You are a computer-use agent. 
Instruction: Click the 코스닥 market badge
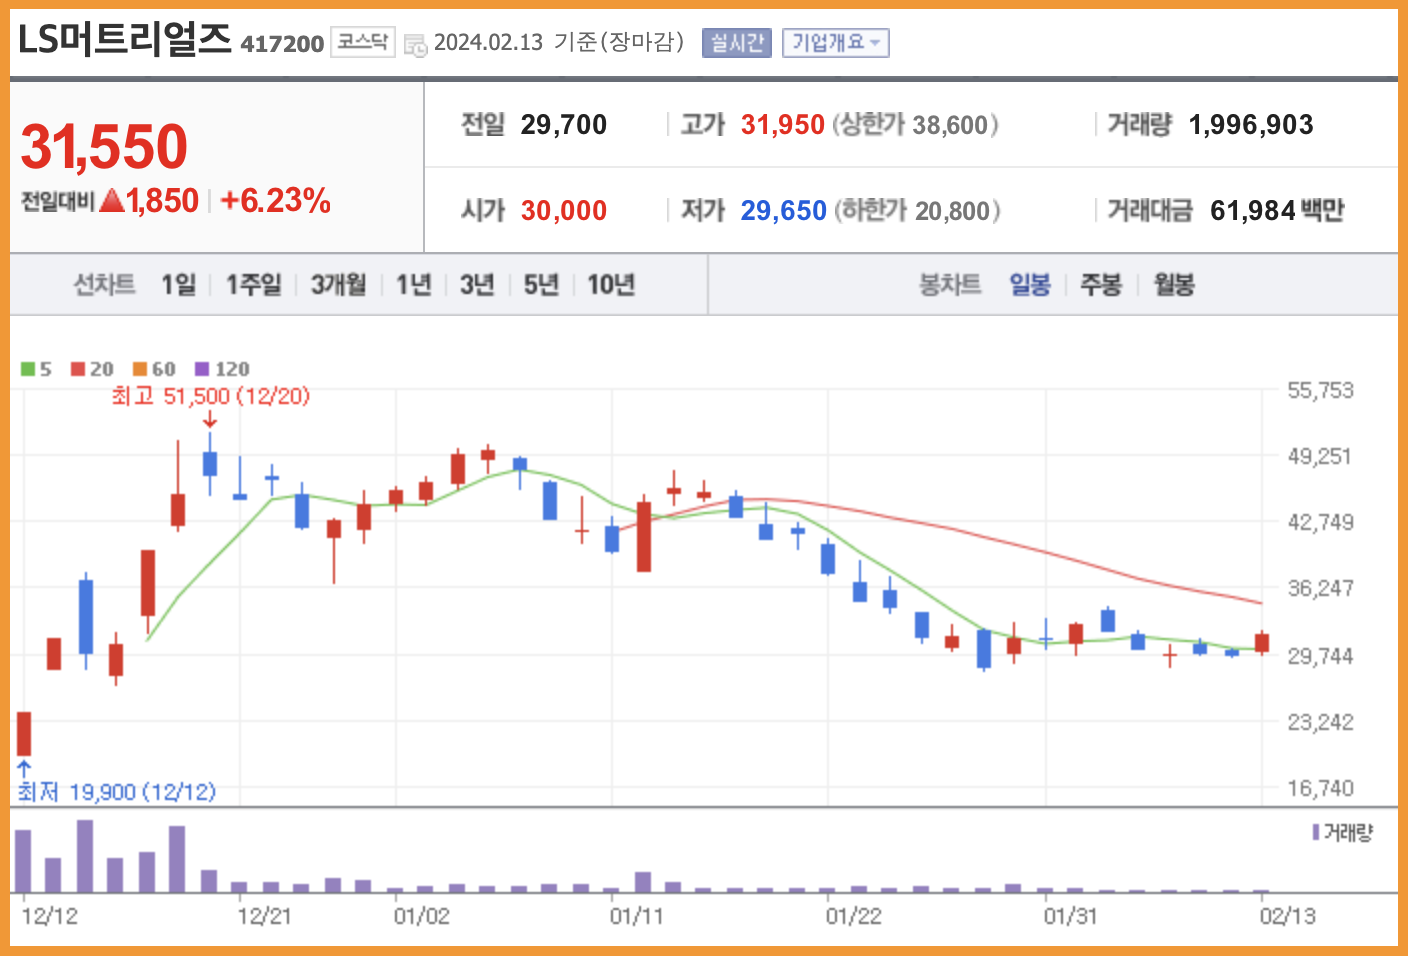coord(363,41)
